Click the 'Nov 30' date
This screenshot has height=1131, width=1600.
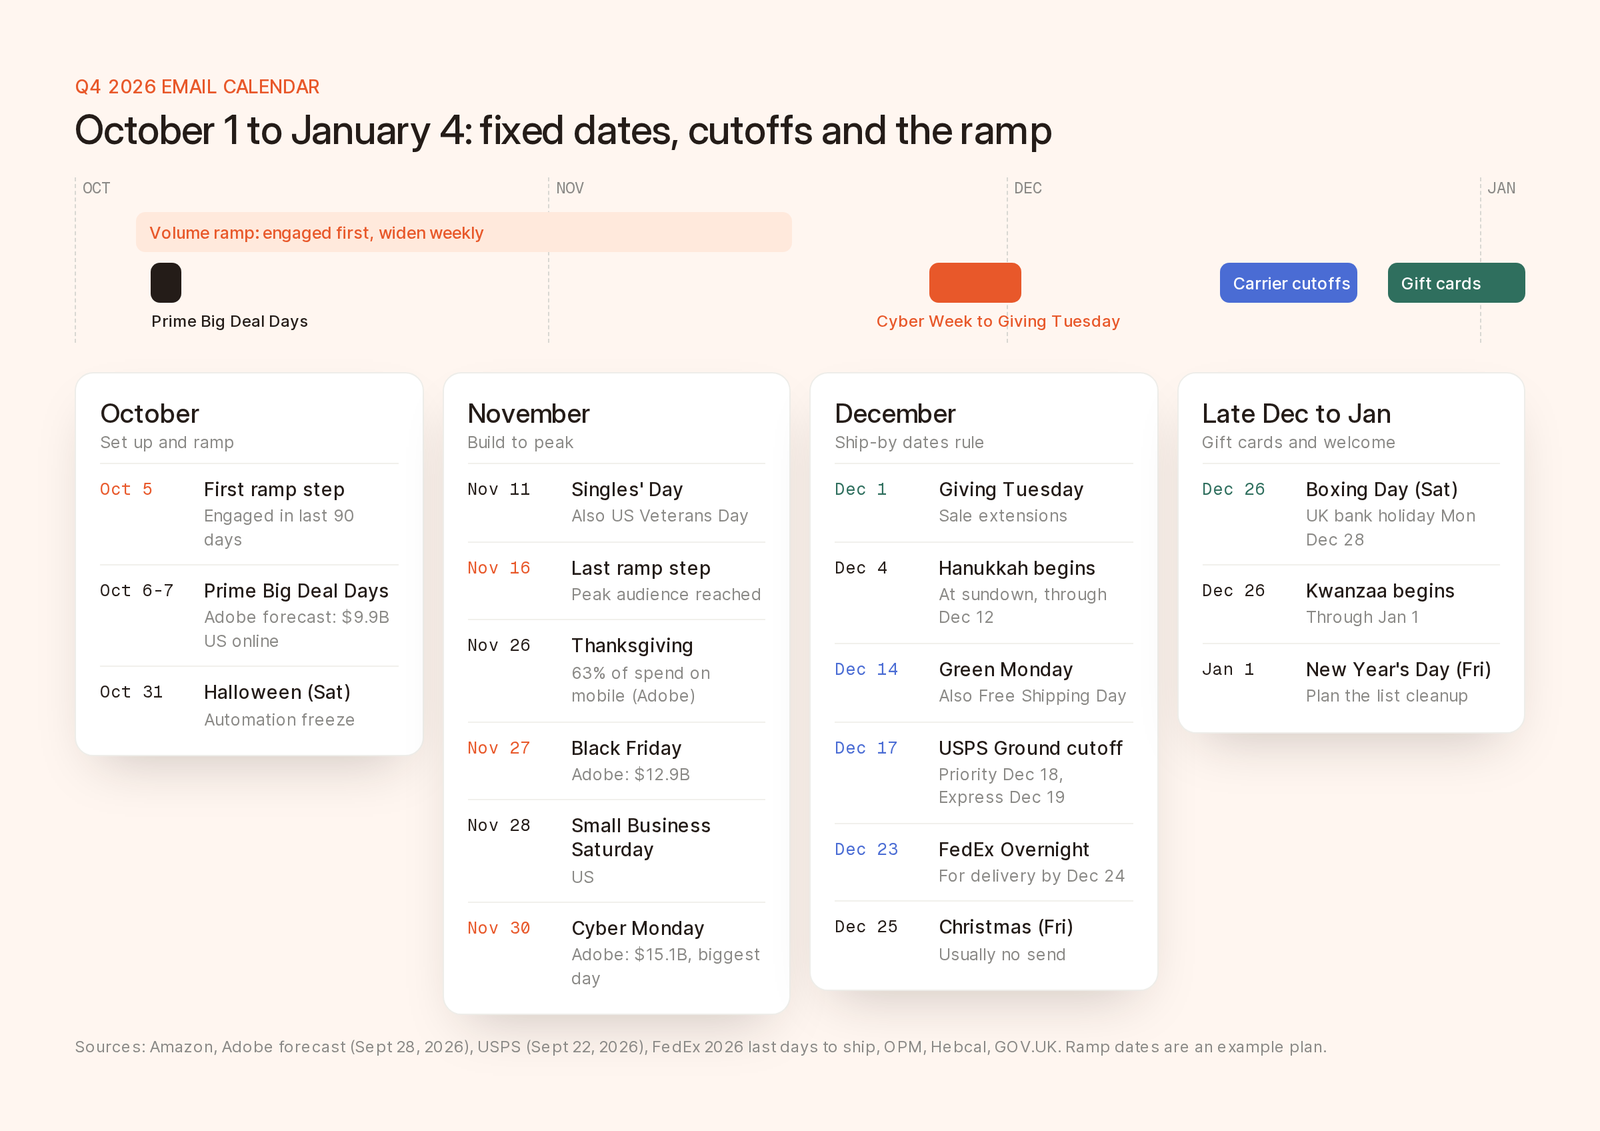click(499, 928)
